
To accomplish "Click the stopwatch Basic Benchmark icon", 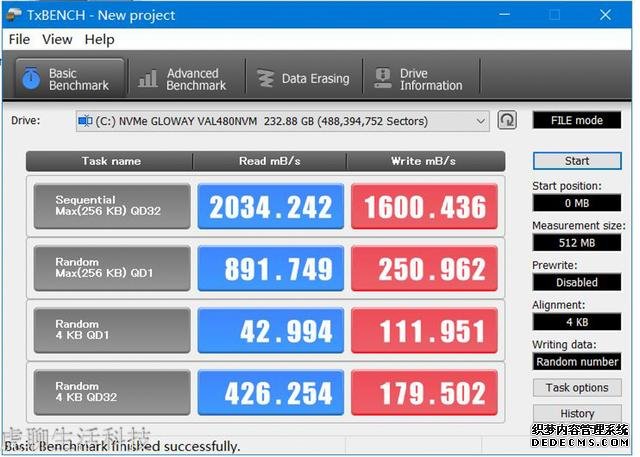I will 31,78.
